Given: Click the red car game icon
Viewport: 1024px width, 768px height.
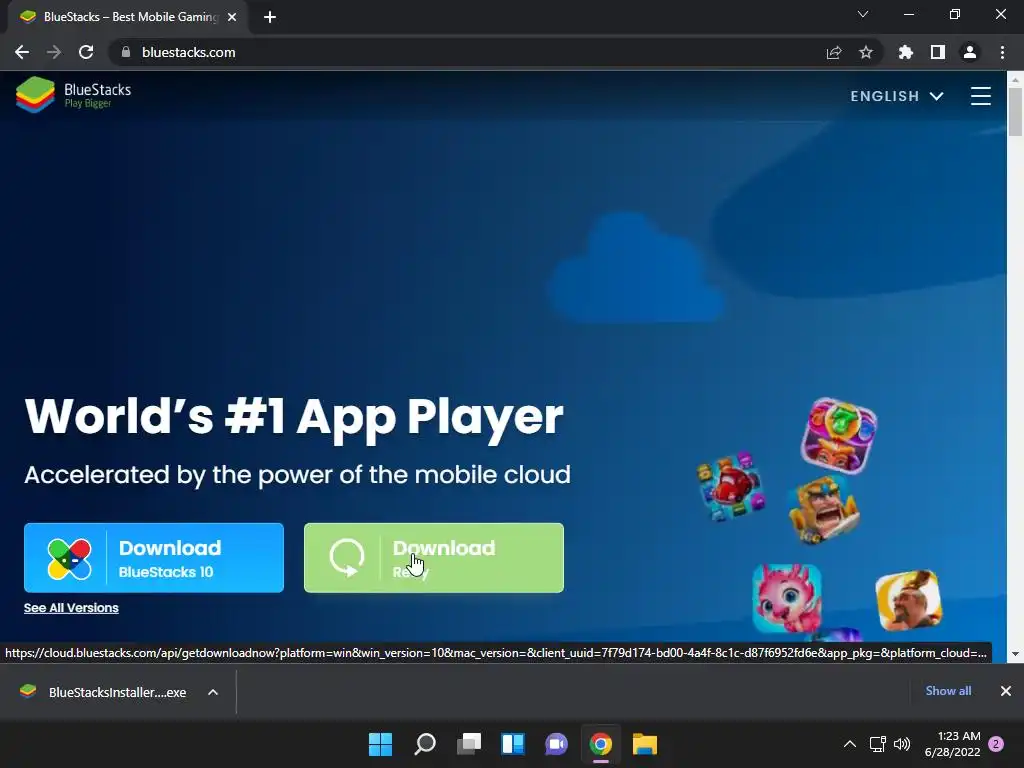Looking at the screenshot, I should 730,486.
